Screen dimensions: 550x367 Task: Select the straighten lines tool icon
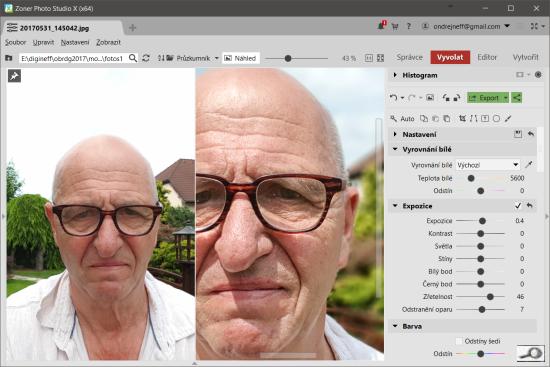[474, 119]
